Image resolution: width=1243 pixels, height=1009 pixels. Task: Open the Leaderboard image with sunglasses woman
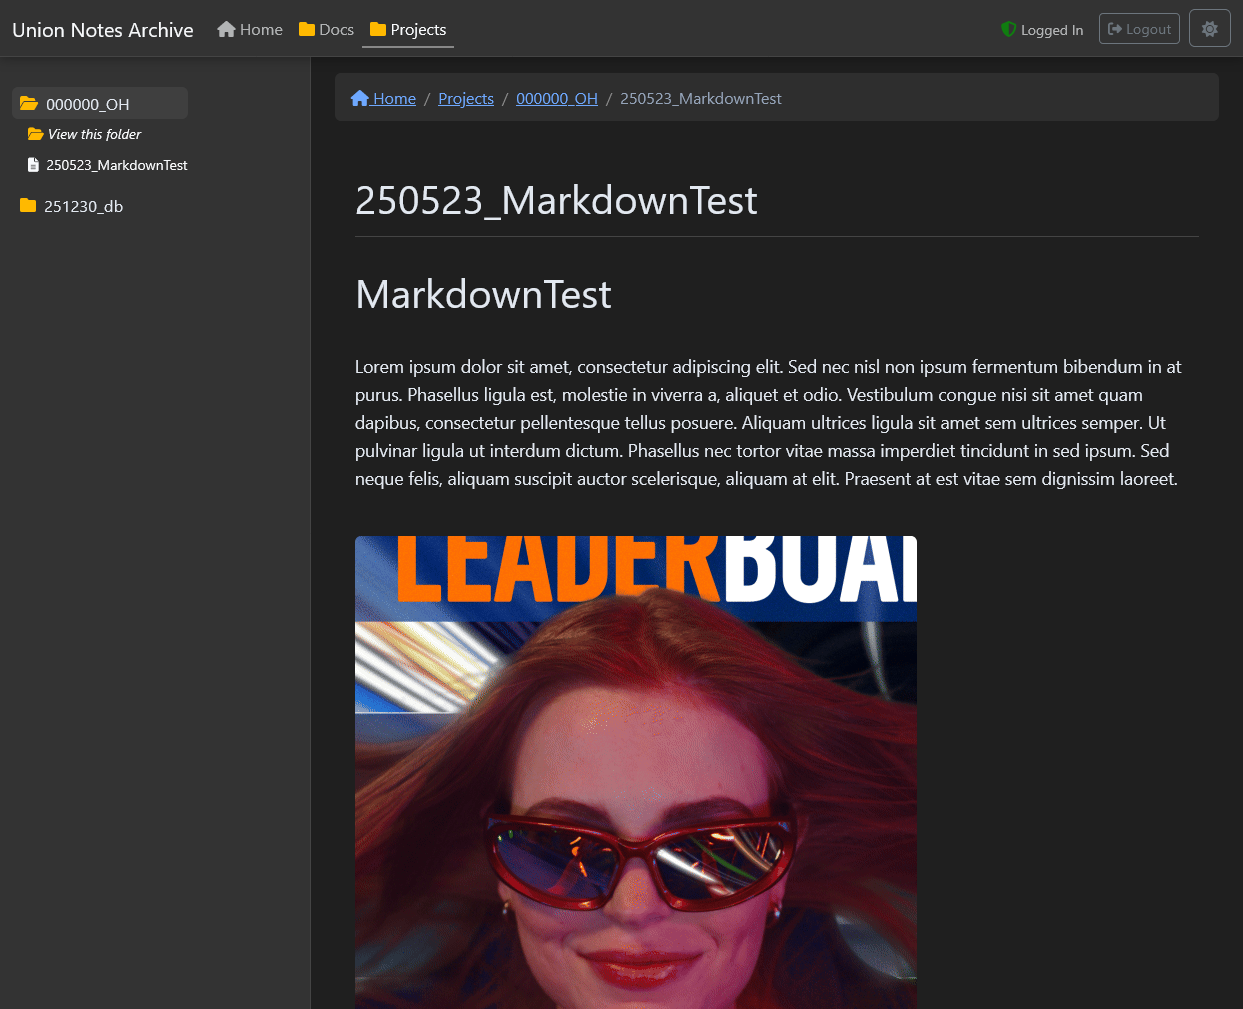pyautogui.click(x=636, y=772)
